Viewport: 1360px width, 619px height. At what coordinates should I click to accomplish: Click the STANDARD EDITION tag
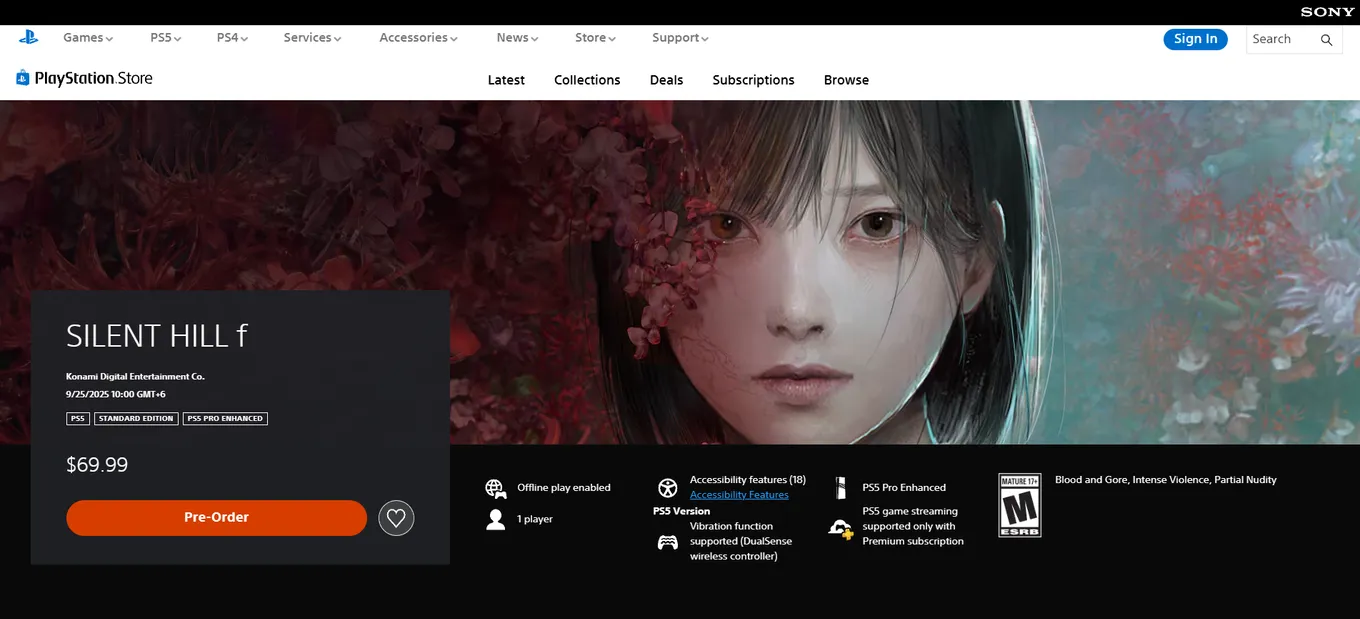coord(136,418)
